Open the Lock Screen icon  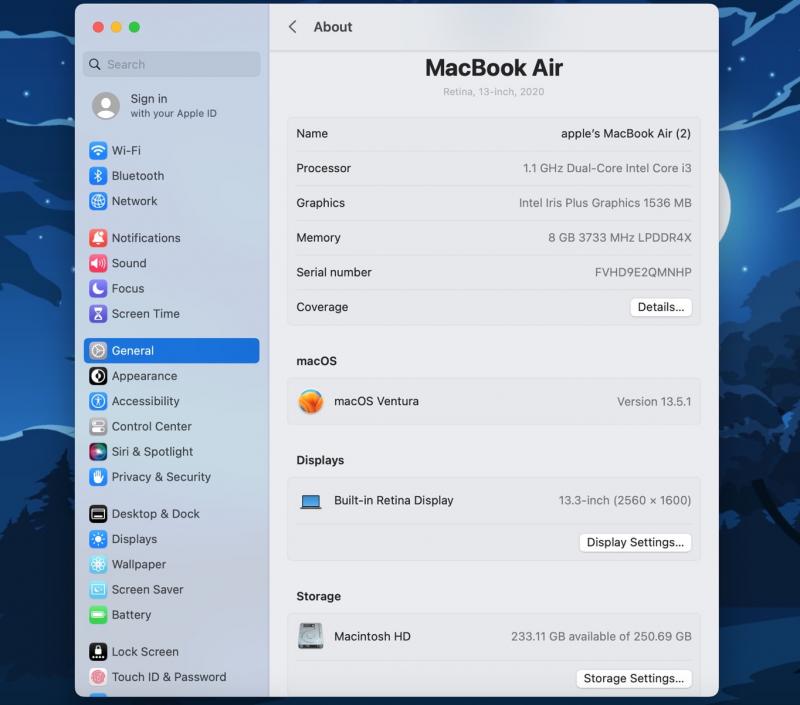click(x=98, y=651)
